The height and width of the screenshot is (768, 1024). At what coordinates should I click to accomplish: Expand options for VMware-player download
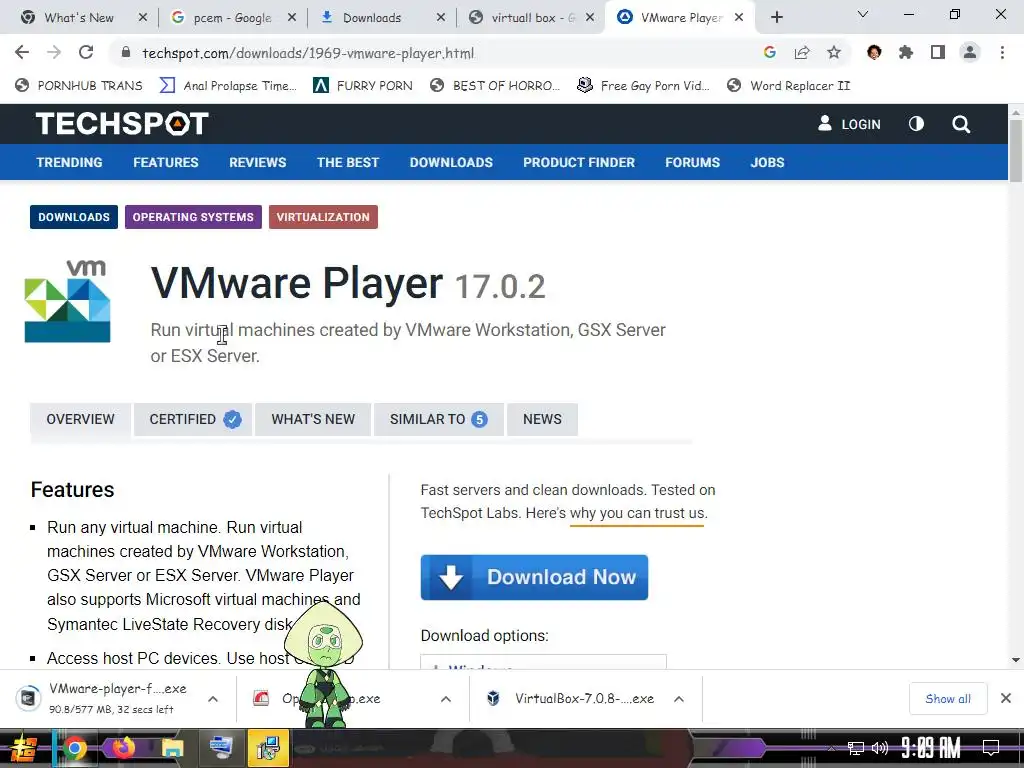click(213, 699)
